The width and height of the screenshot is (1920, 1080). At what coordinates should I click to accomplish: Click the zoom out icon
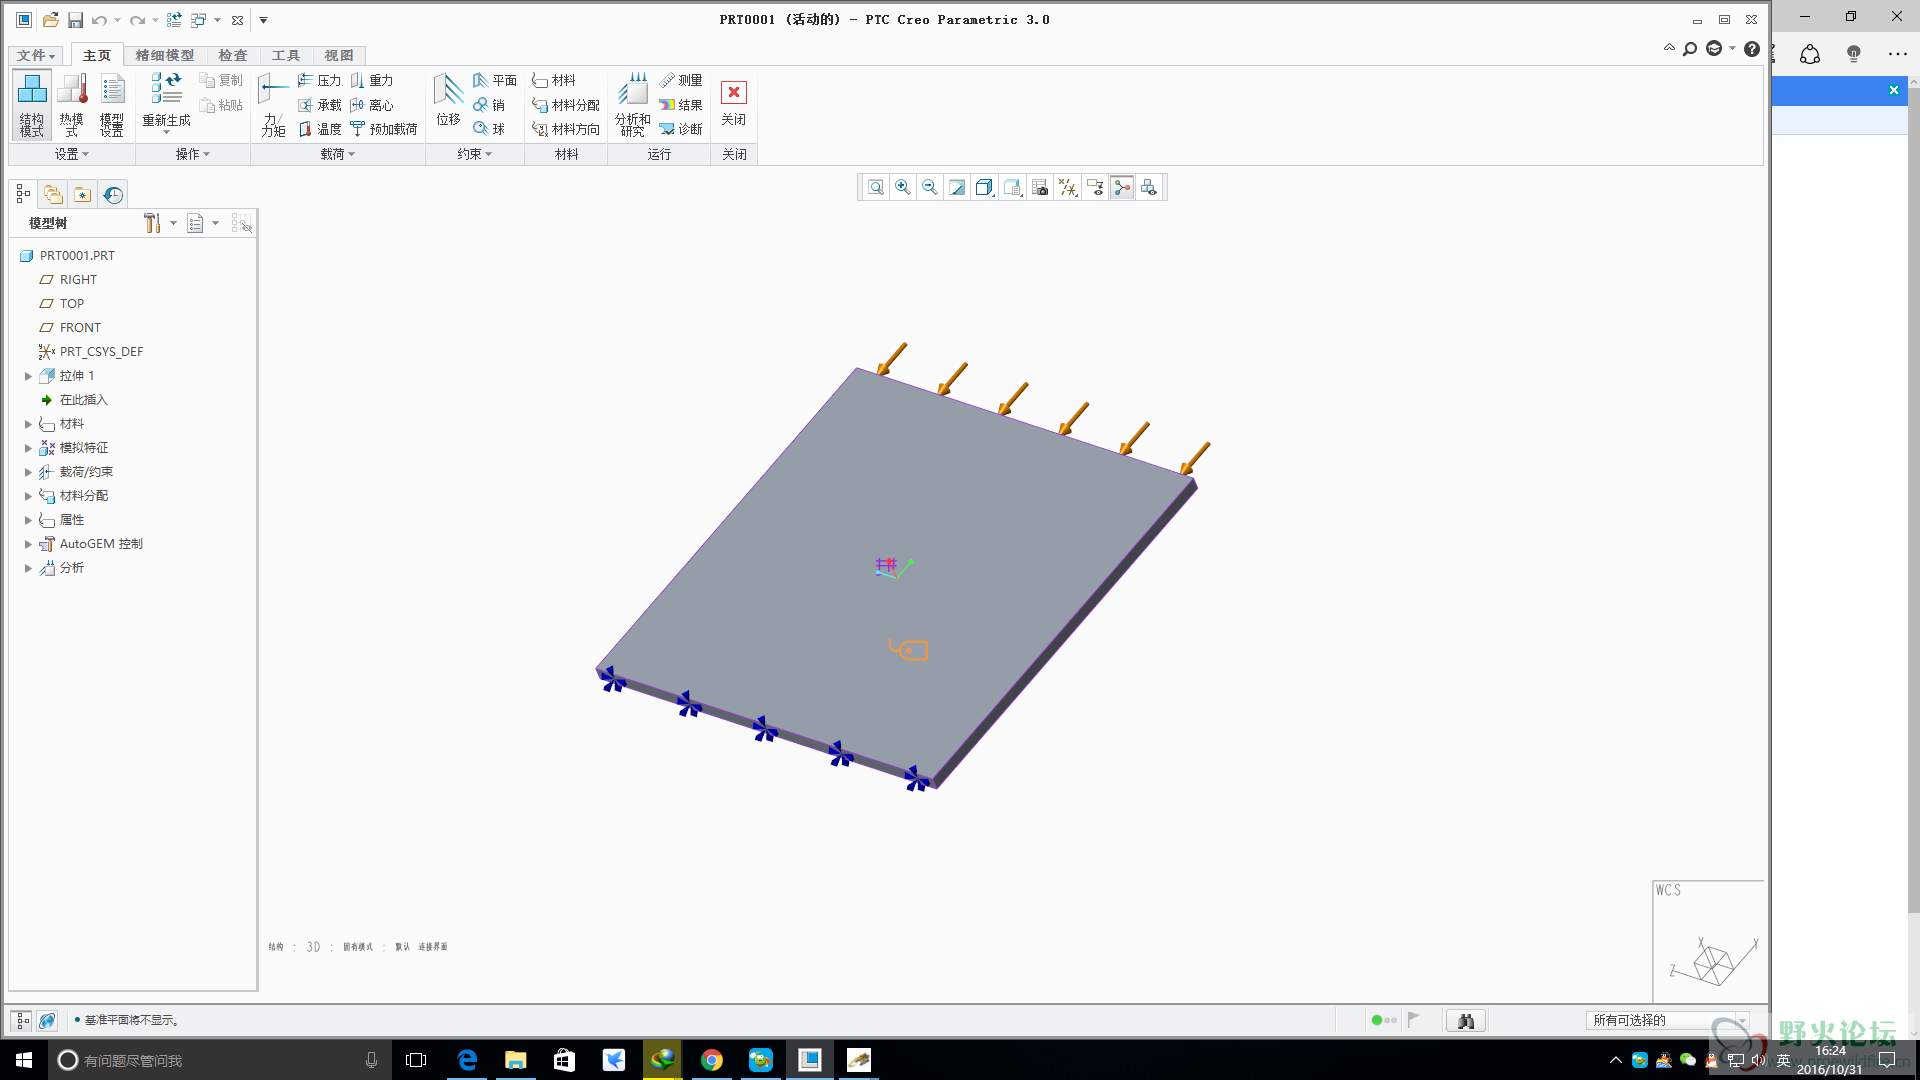tap(930, 187)
